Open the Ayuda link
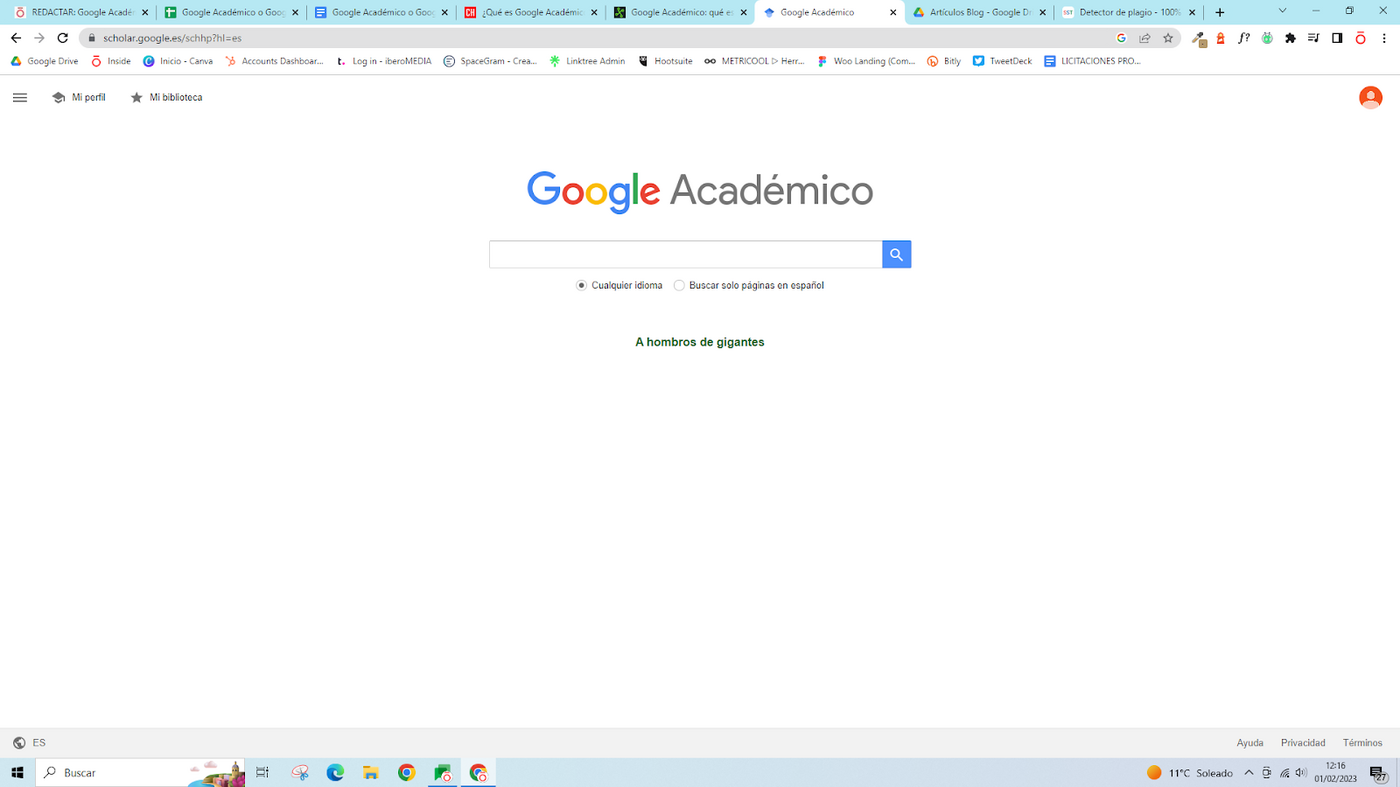The image size is (1400, 787). click(1250, 743)
